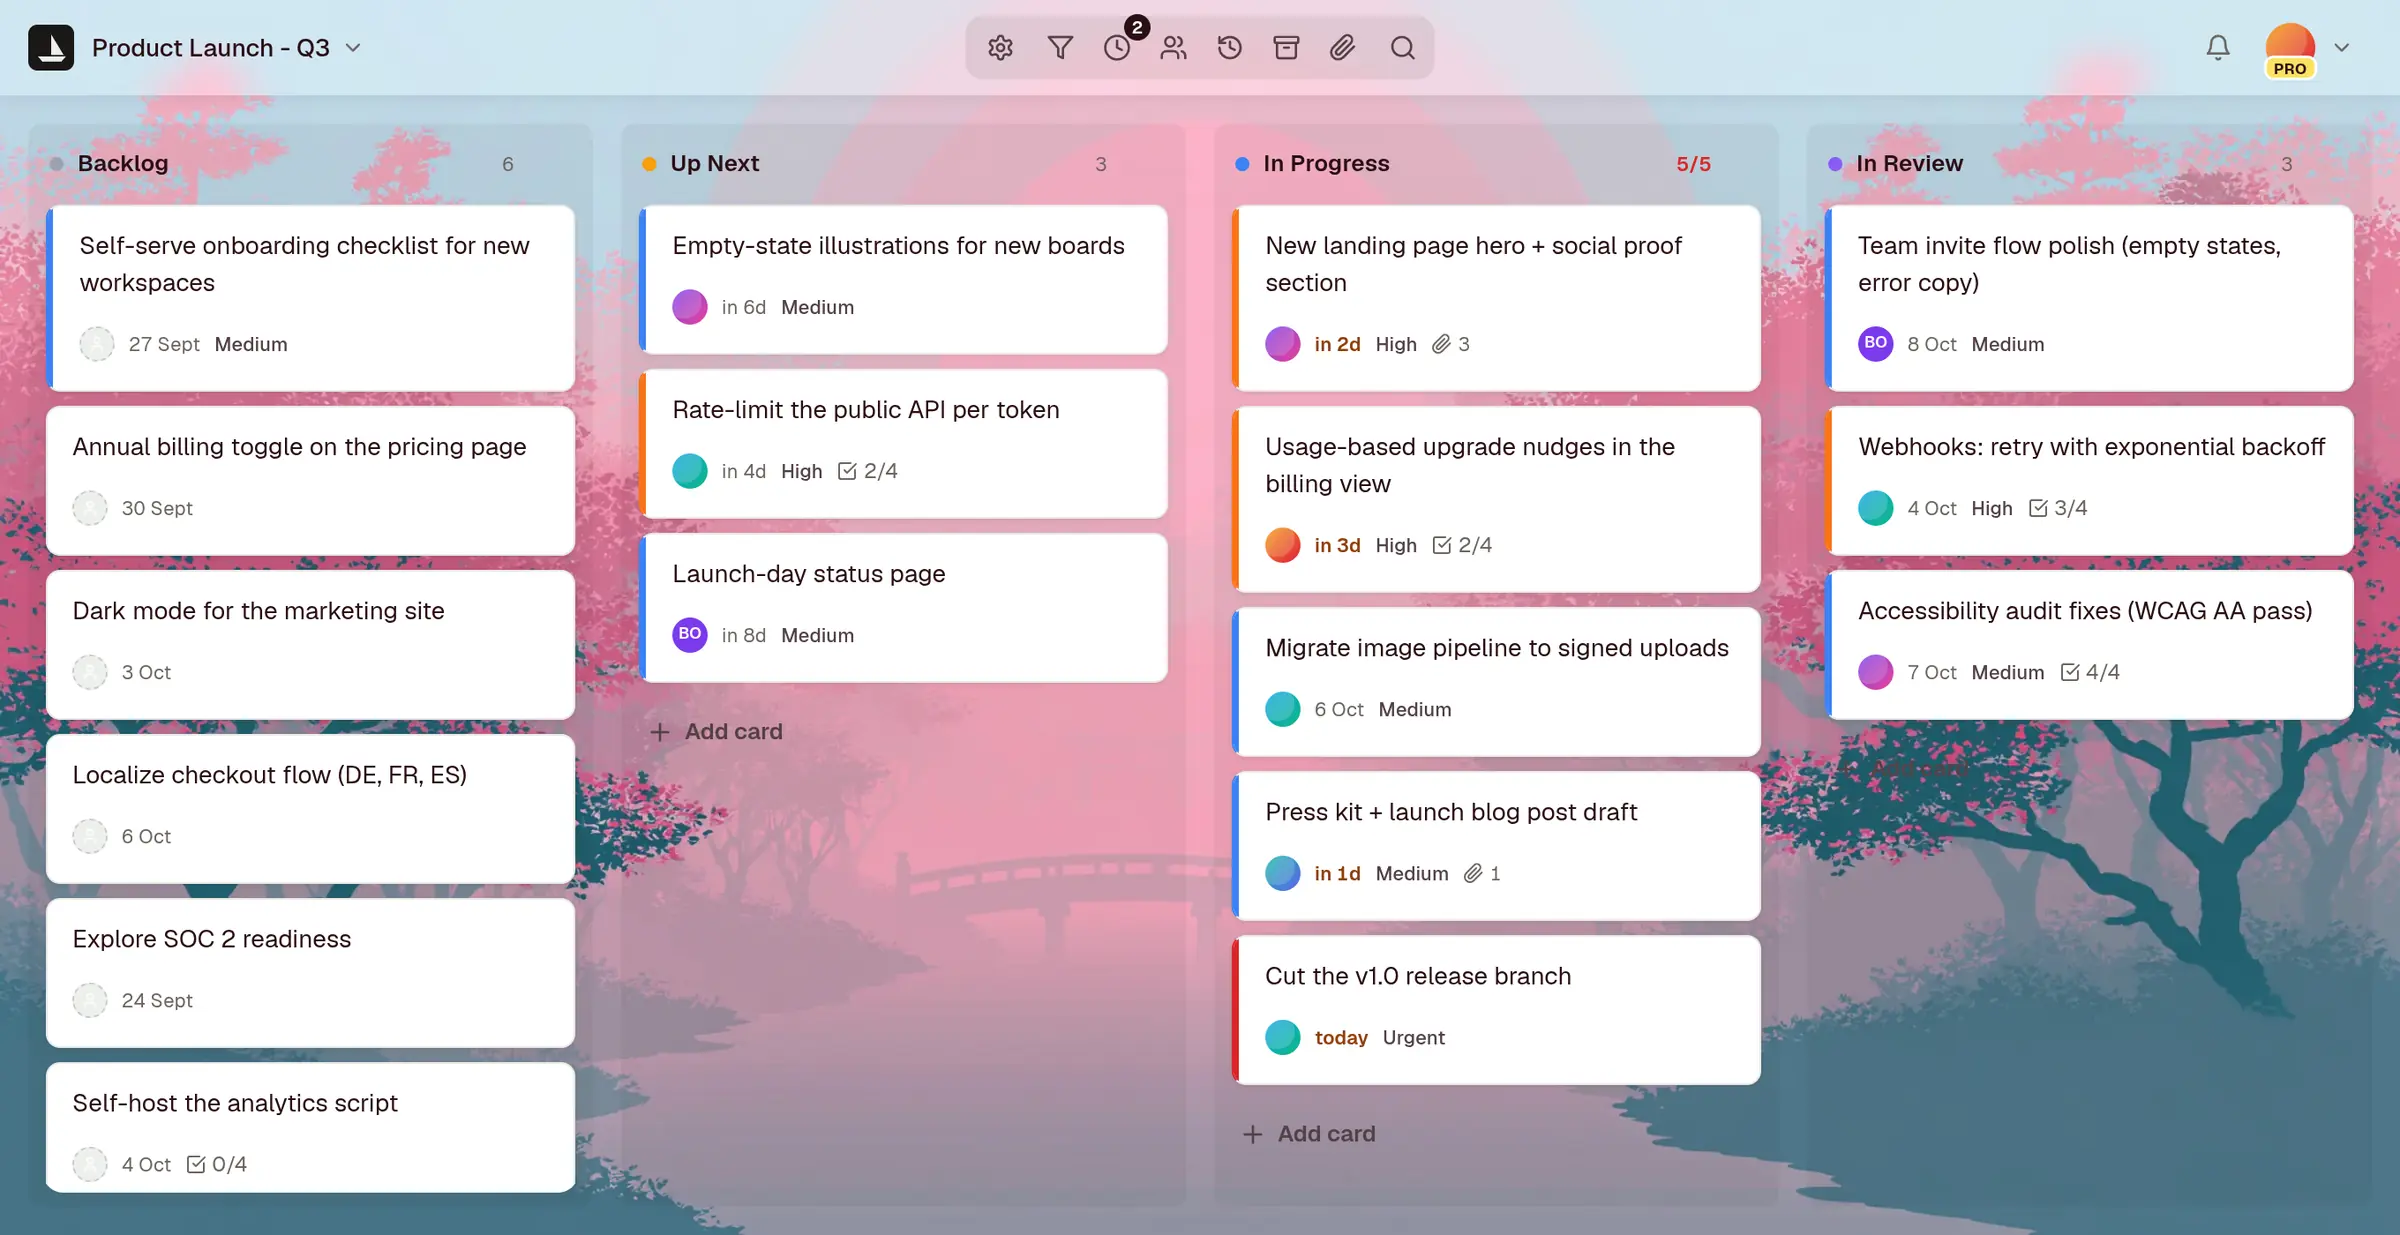Click attachment icon on landing page hero card
2400x1235 pixels.
(x=1441, y=344)
